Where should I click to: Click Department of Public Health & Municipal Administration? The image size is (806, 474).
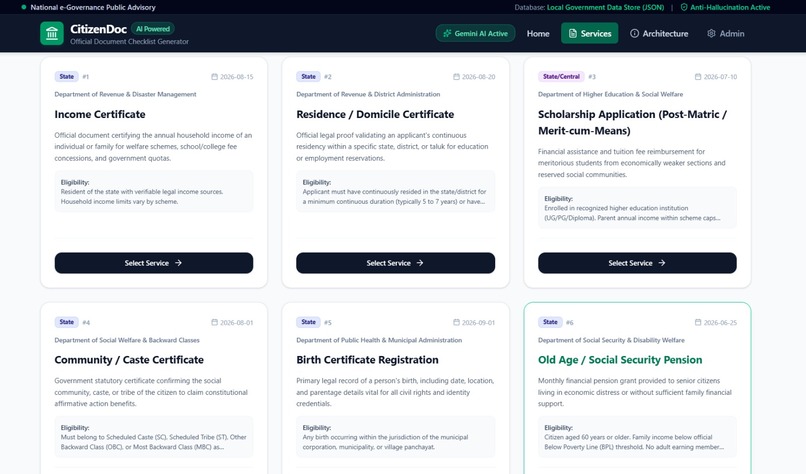tap(379, 340)
